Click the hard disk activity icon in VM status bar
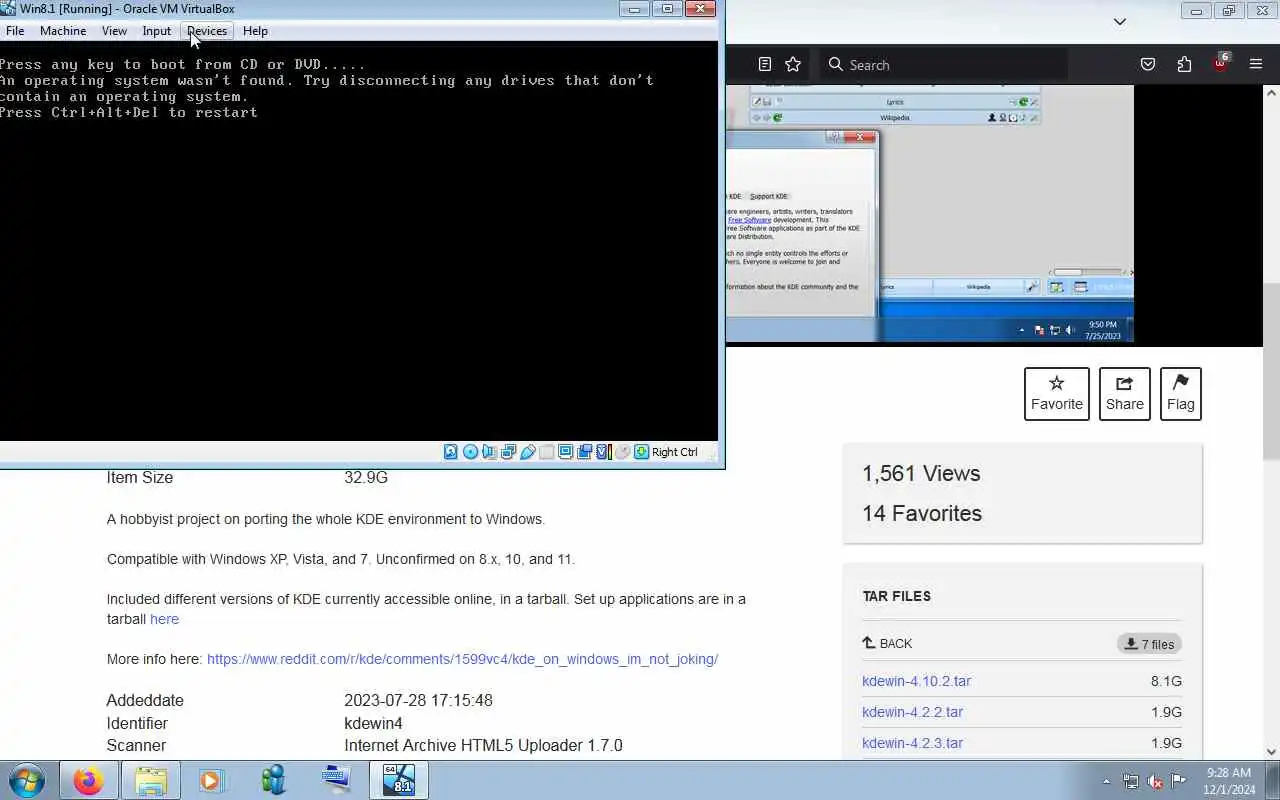Screen dimensions: 1280x800 (451, 452)
